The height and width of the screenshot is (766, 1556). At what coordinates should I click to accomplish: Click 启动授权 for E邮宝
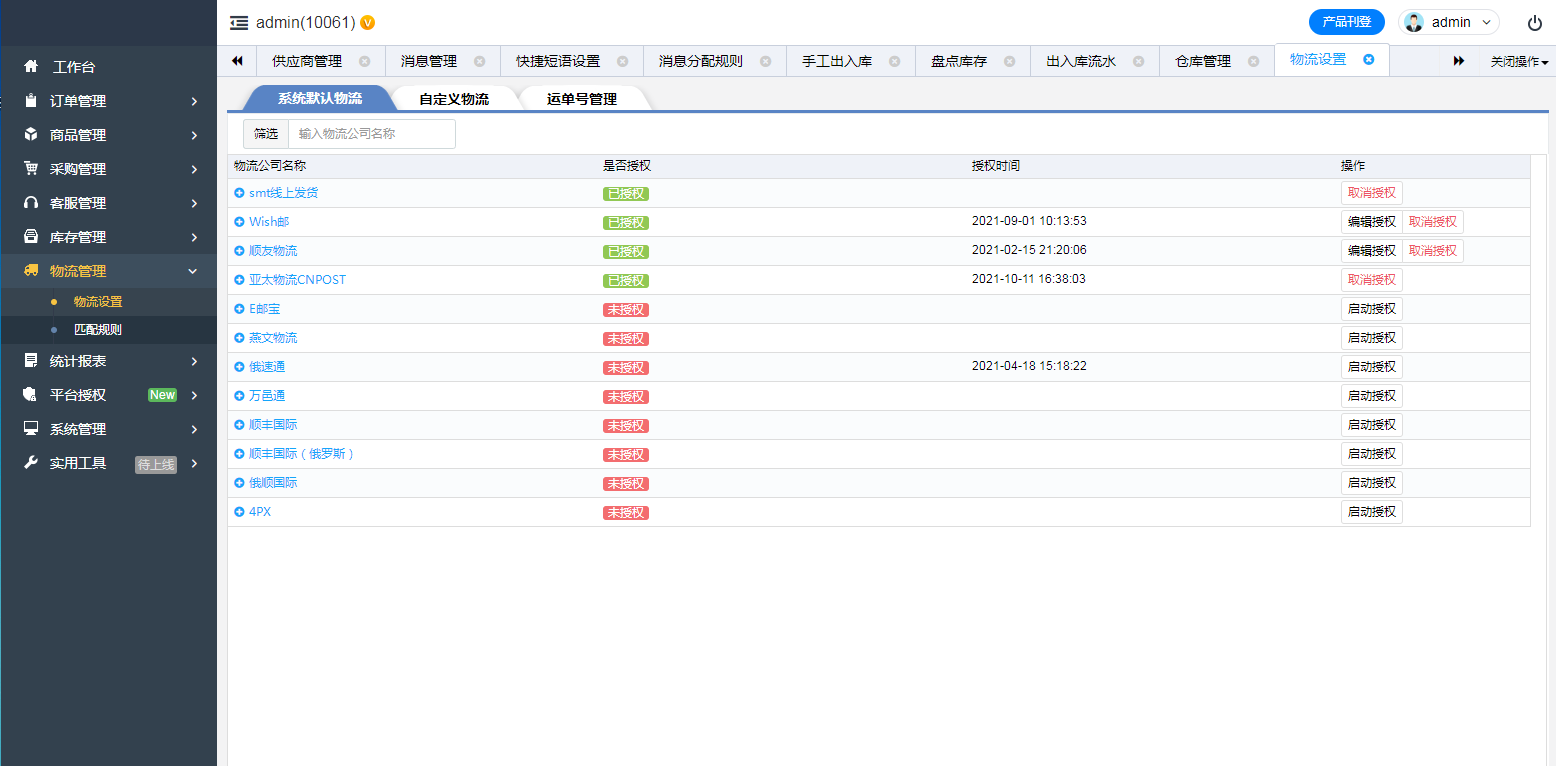point(1371,309)
